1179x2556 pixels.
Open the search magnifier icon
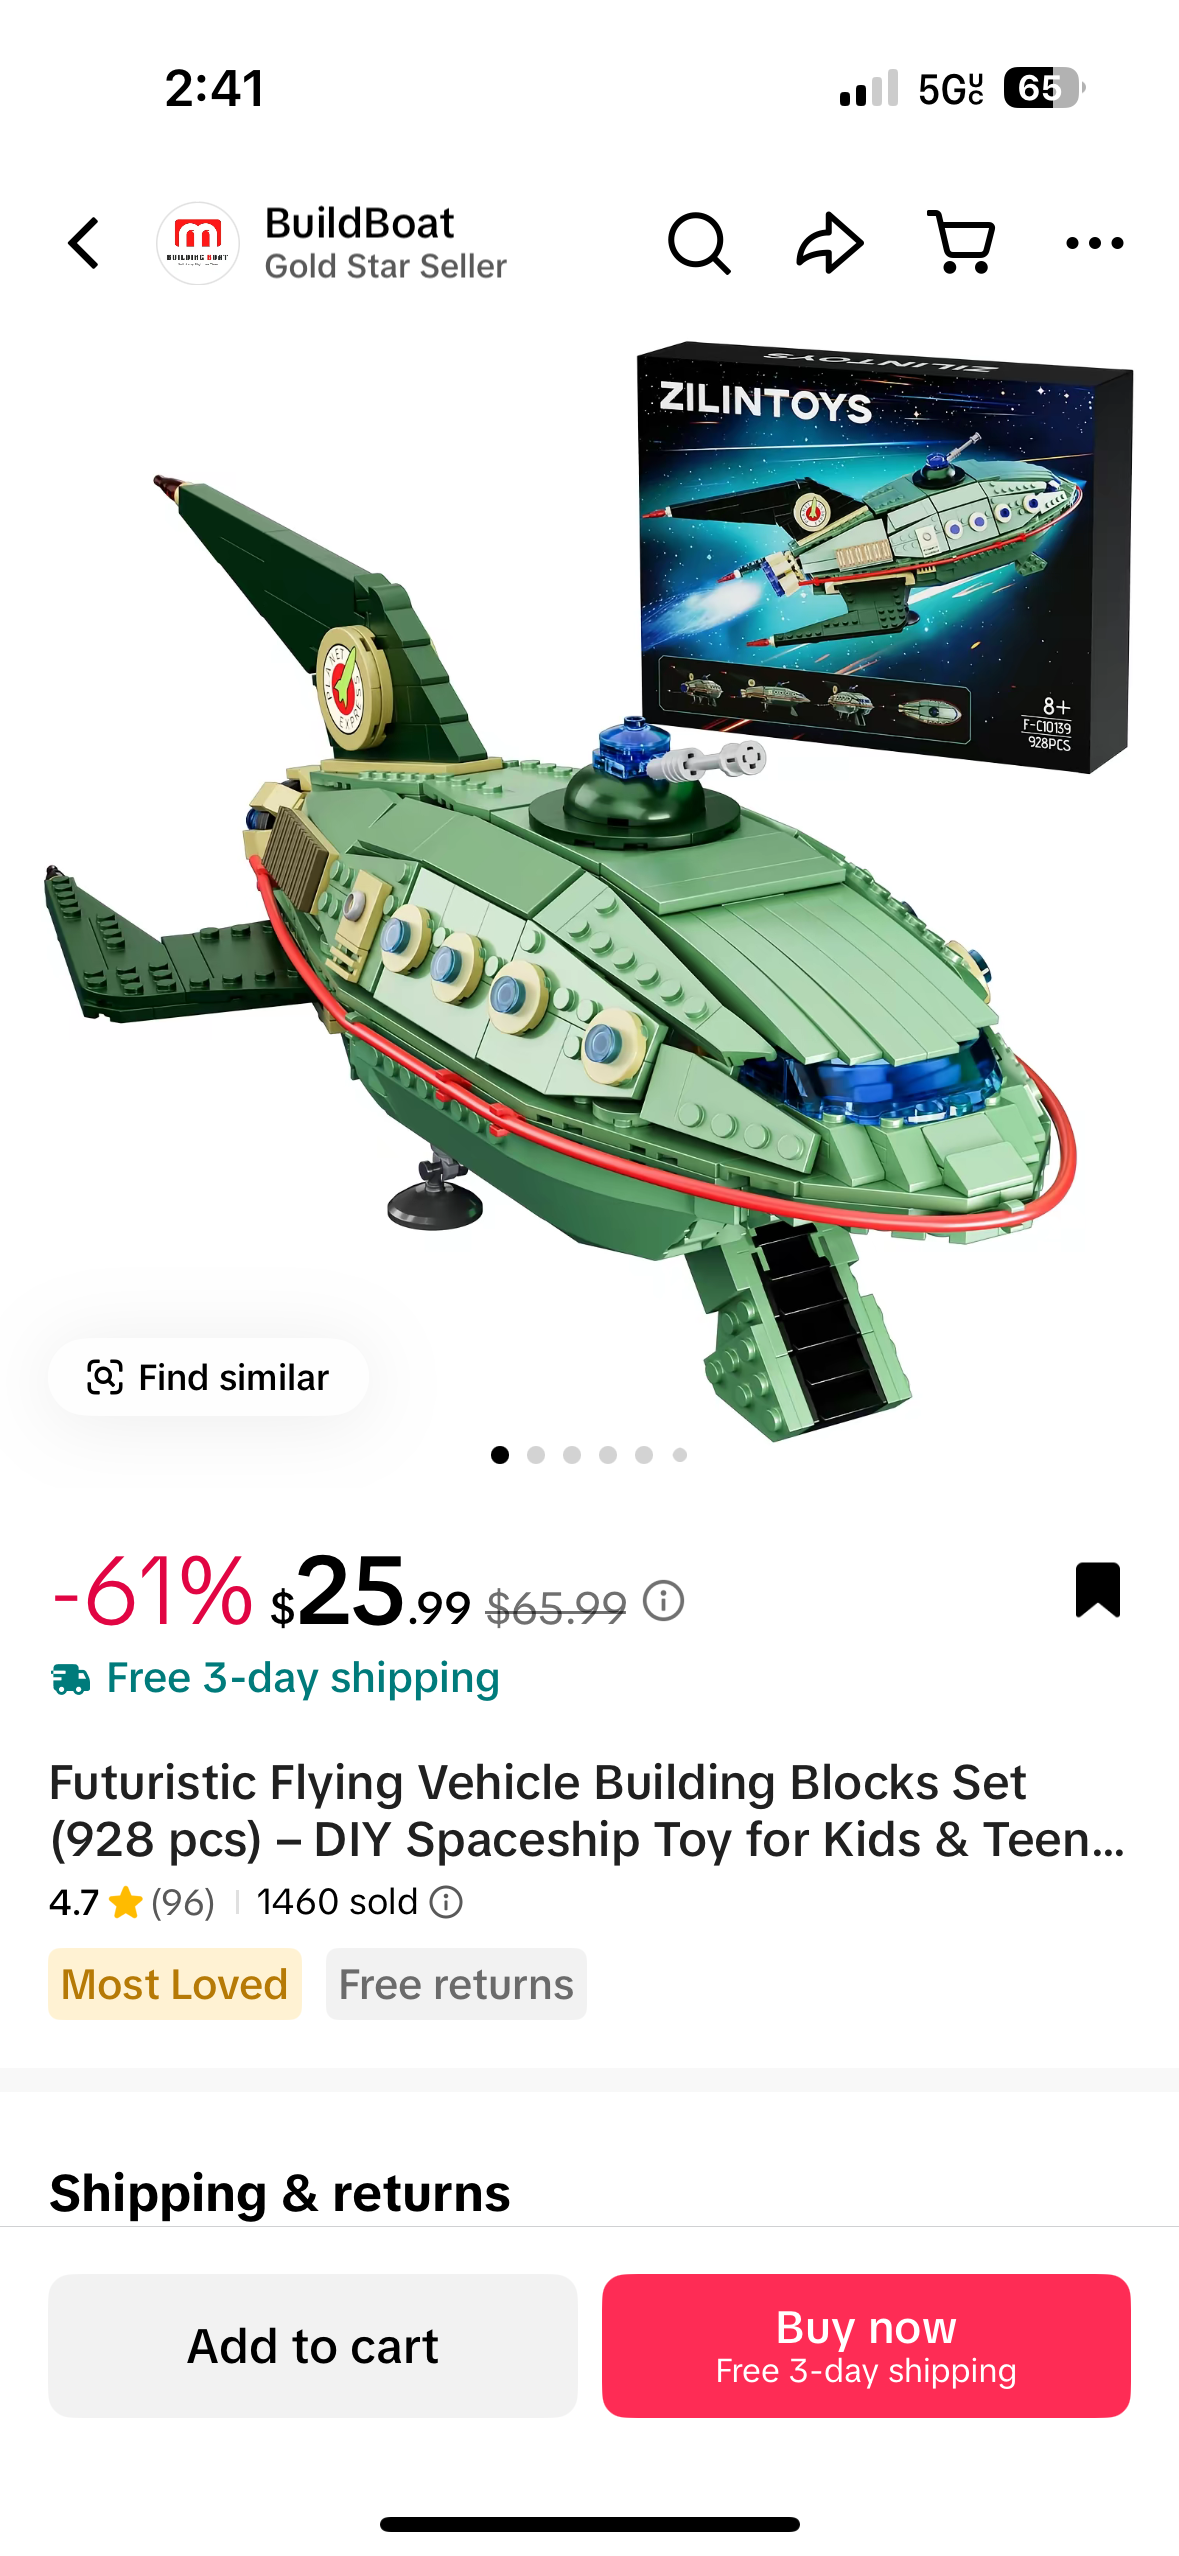[x=699, y=243]
